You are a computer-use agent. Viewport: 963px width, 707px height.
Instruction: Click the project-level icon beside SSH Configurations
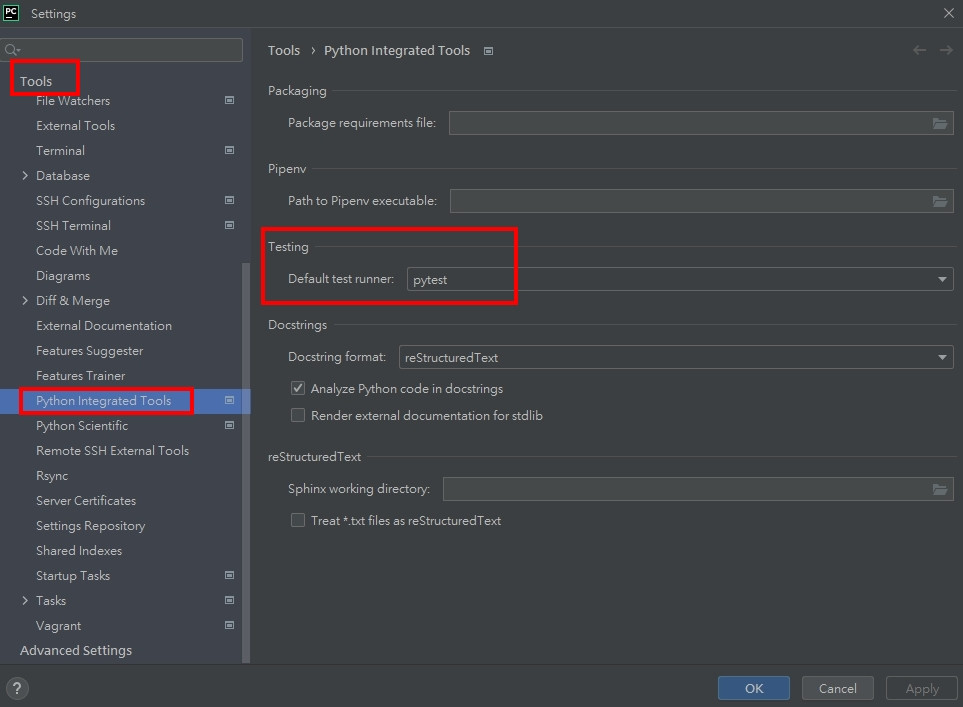pyautogui.click(x=229, y=200)
